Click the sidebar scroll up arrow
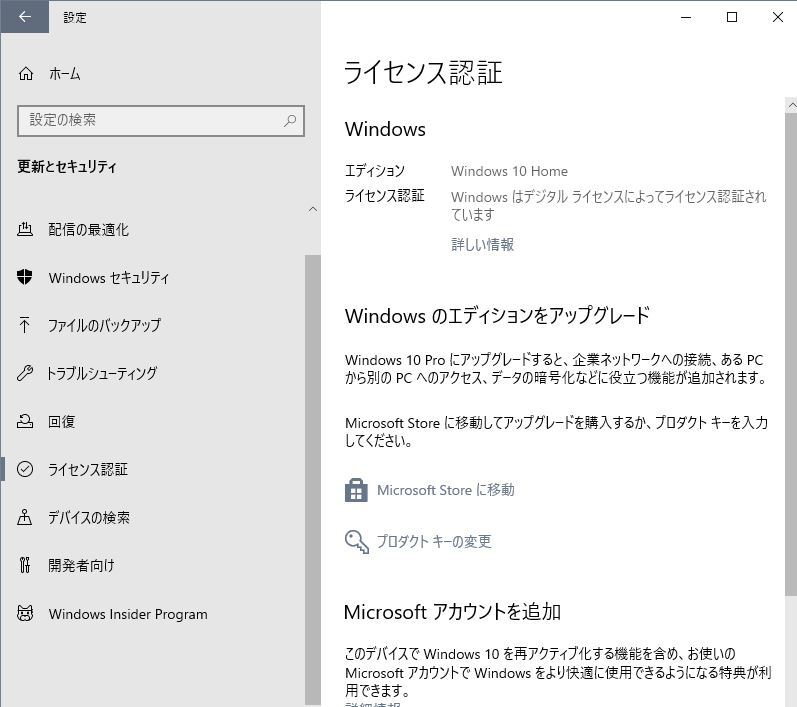The height and width of the screenshot is (707, 797). [313, 209]
